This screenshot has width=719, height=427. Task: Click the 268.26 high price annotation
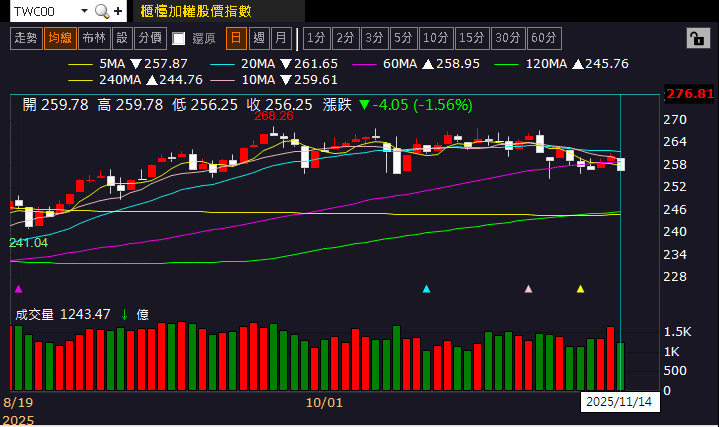tap(274, 116)
